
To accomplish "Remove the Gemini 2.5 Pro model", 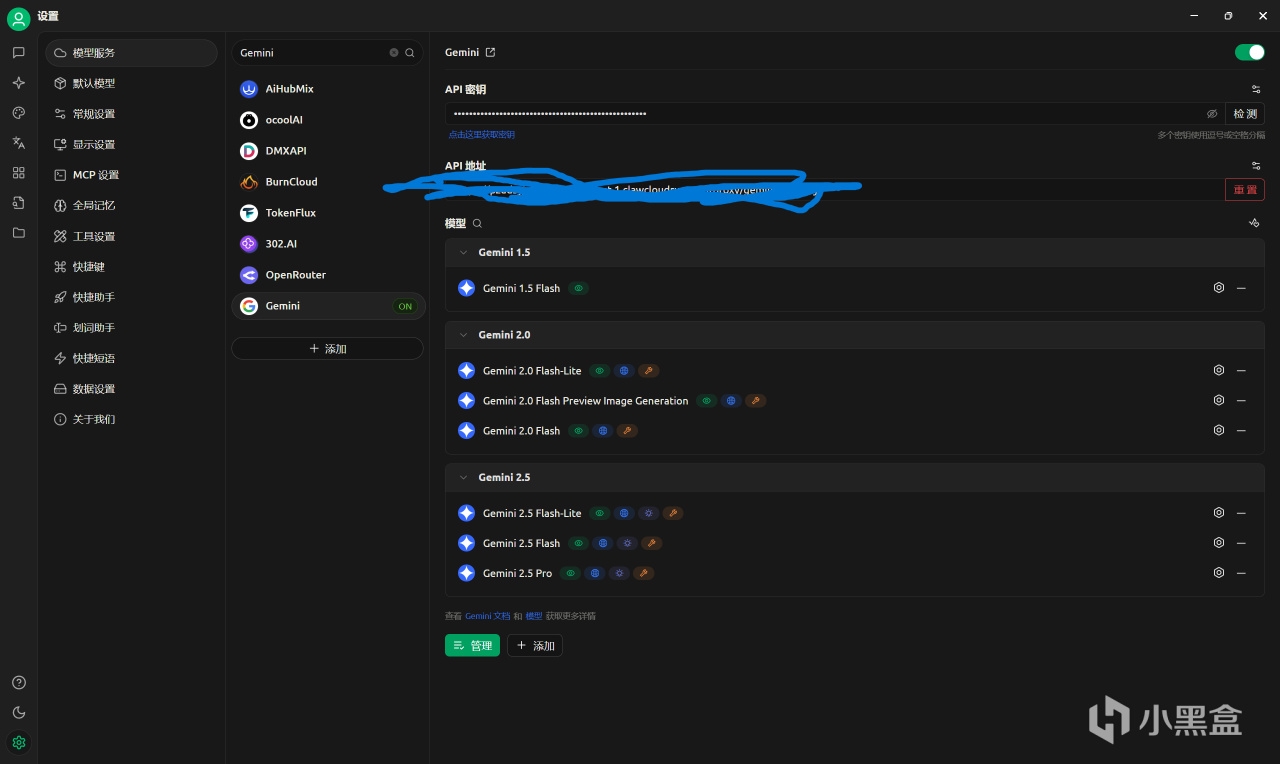I will (1241, 573).
